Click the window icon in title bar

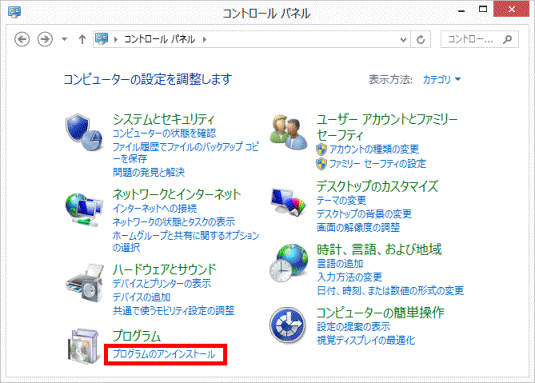click(14, 12)
